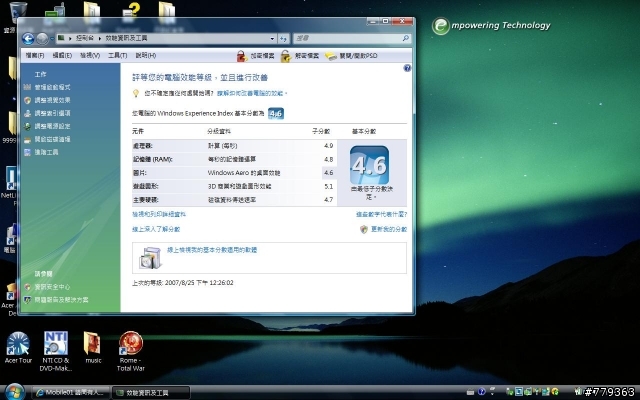Select the 3D gaming graphics row scoring 5.1
Screen dimensions: 640x400
[234, 186]
